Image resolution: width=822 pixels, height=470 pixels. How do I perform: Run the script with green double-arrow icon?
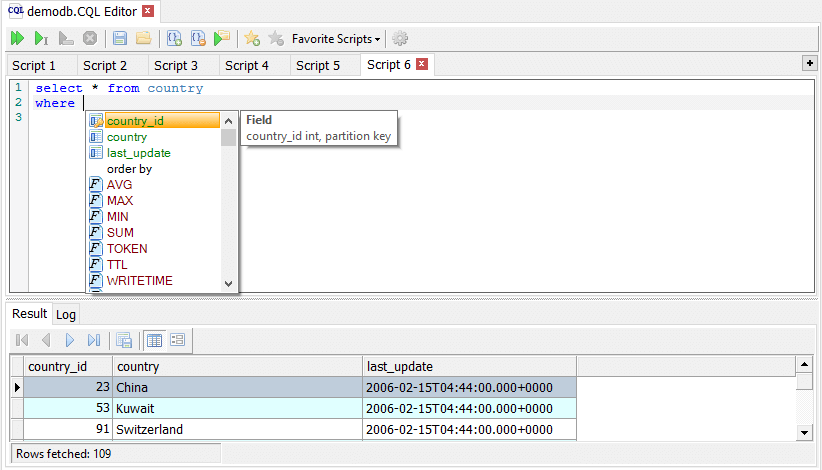point(17,39)
